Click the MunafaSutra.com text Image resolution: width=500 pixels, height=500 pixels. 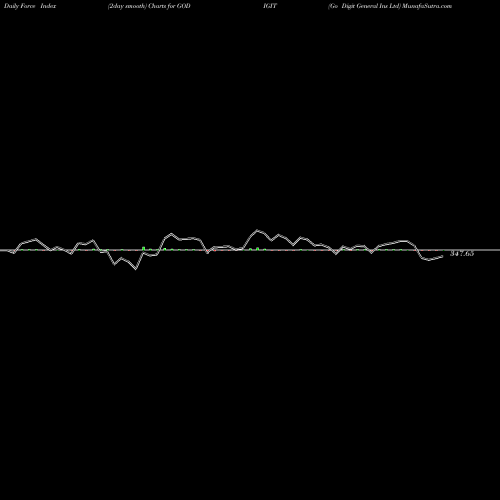427,6
